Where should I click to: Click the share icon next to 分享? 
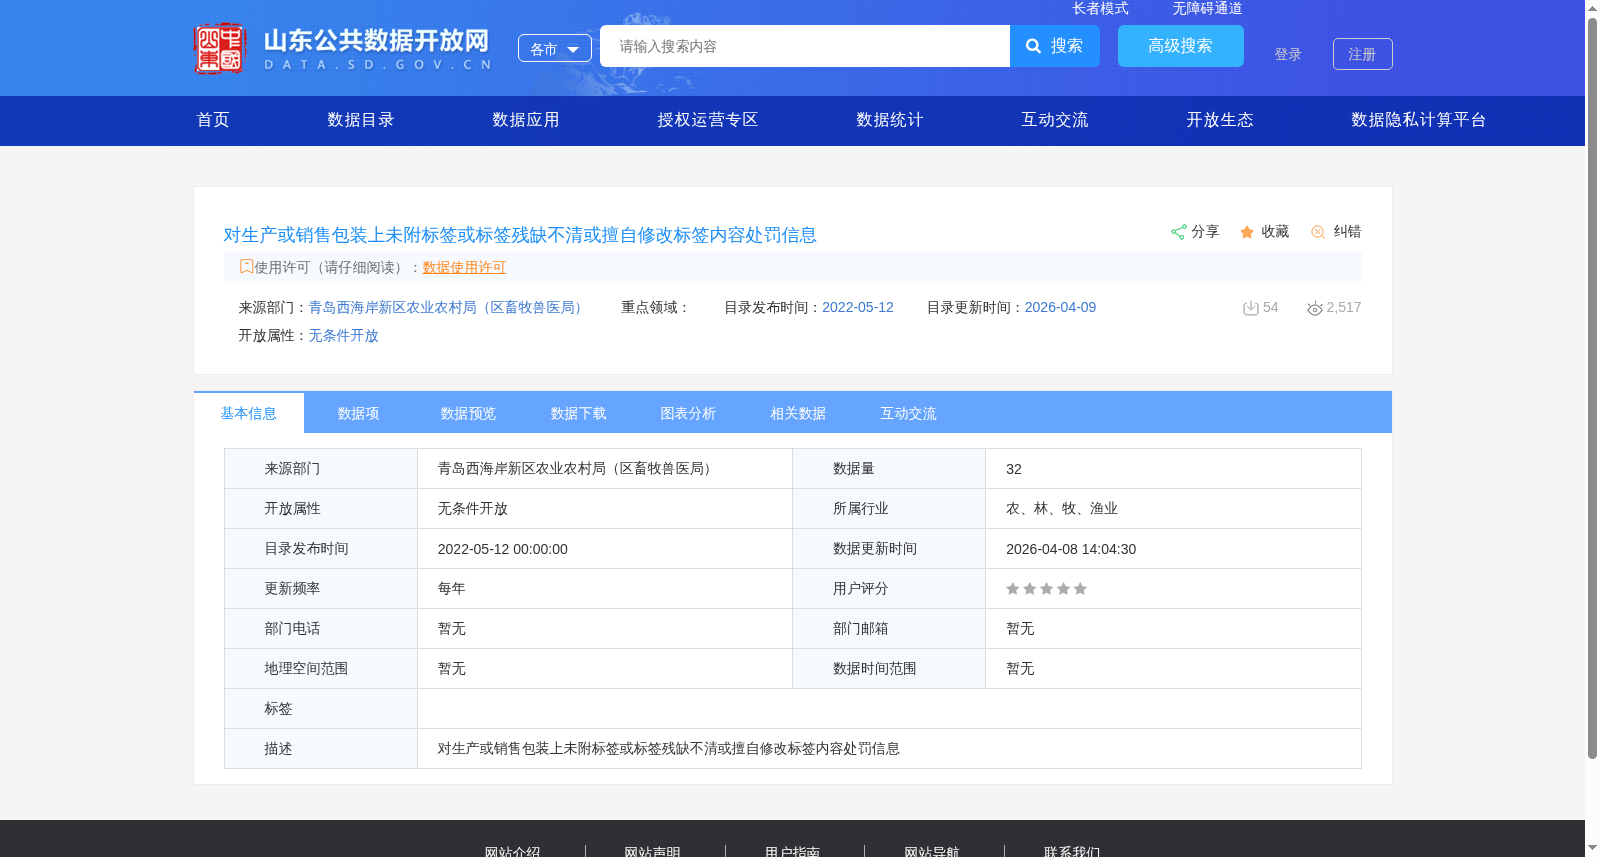(x=1178, y=232)
